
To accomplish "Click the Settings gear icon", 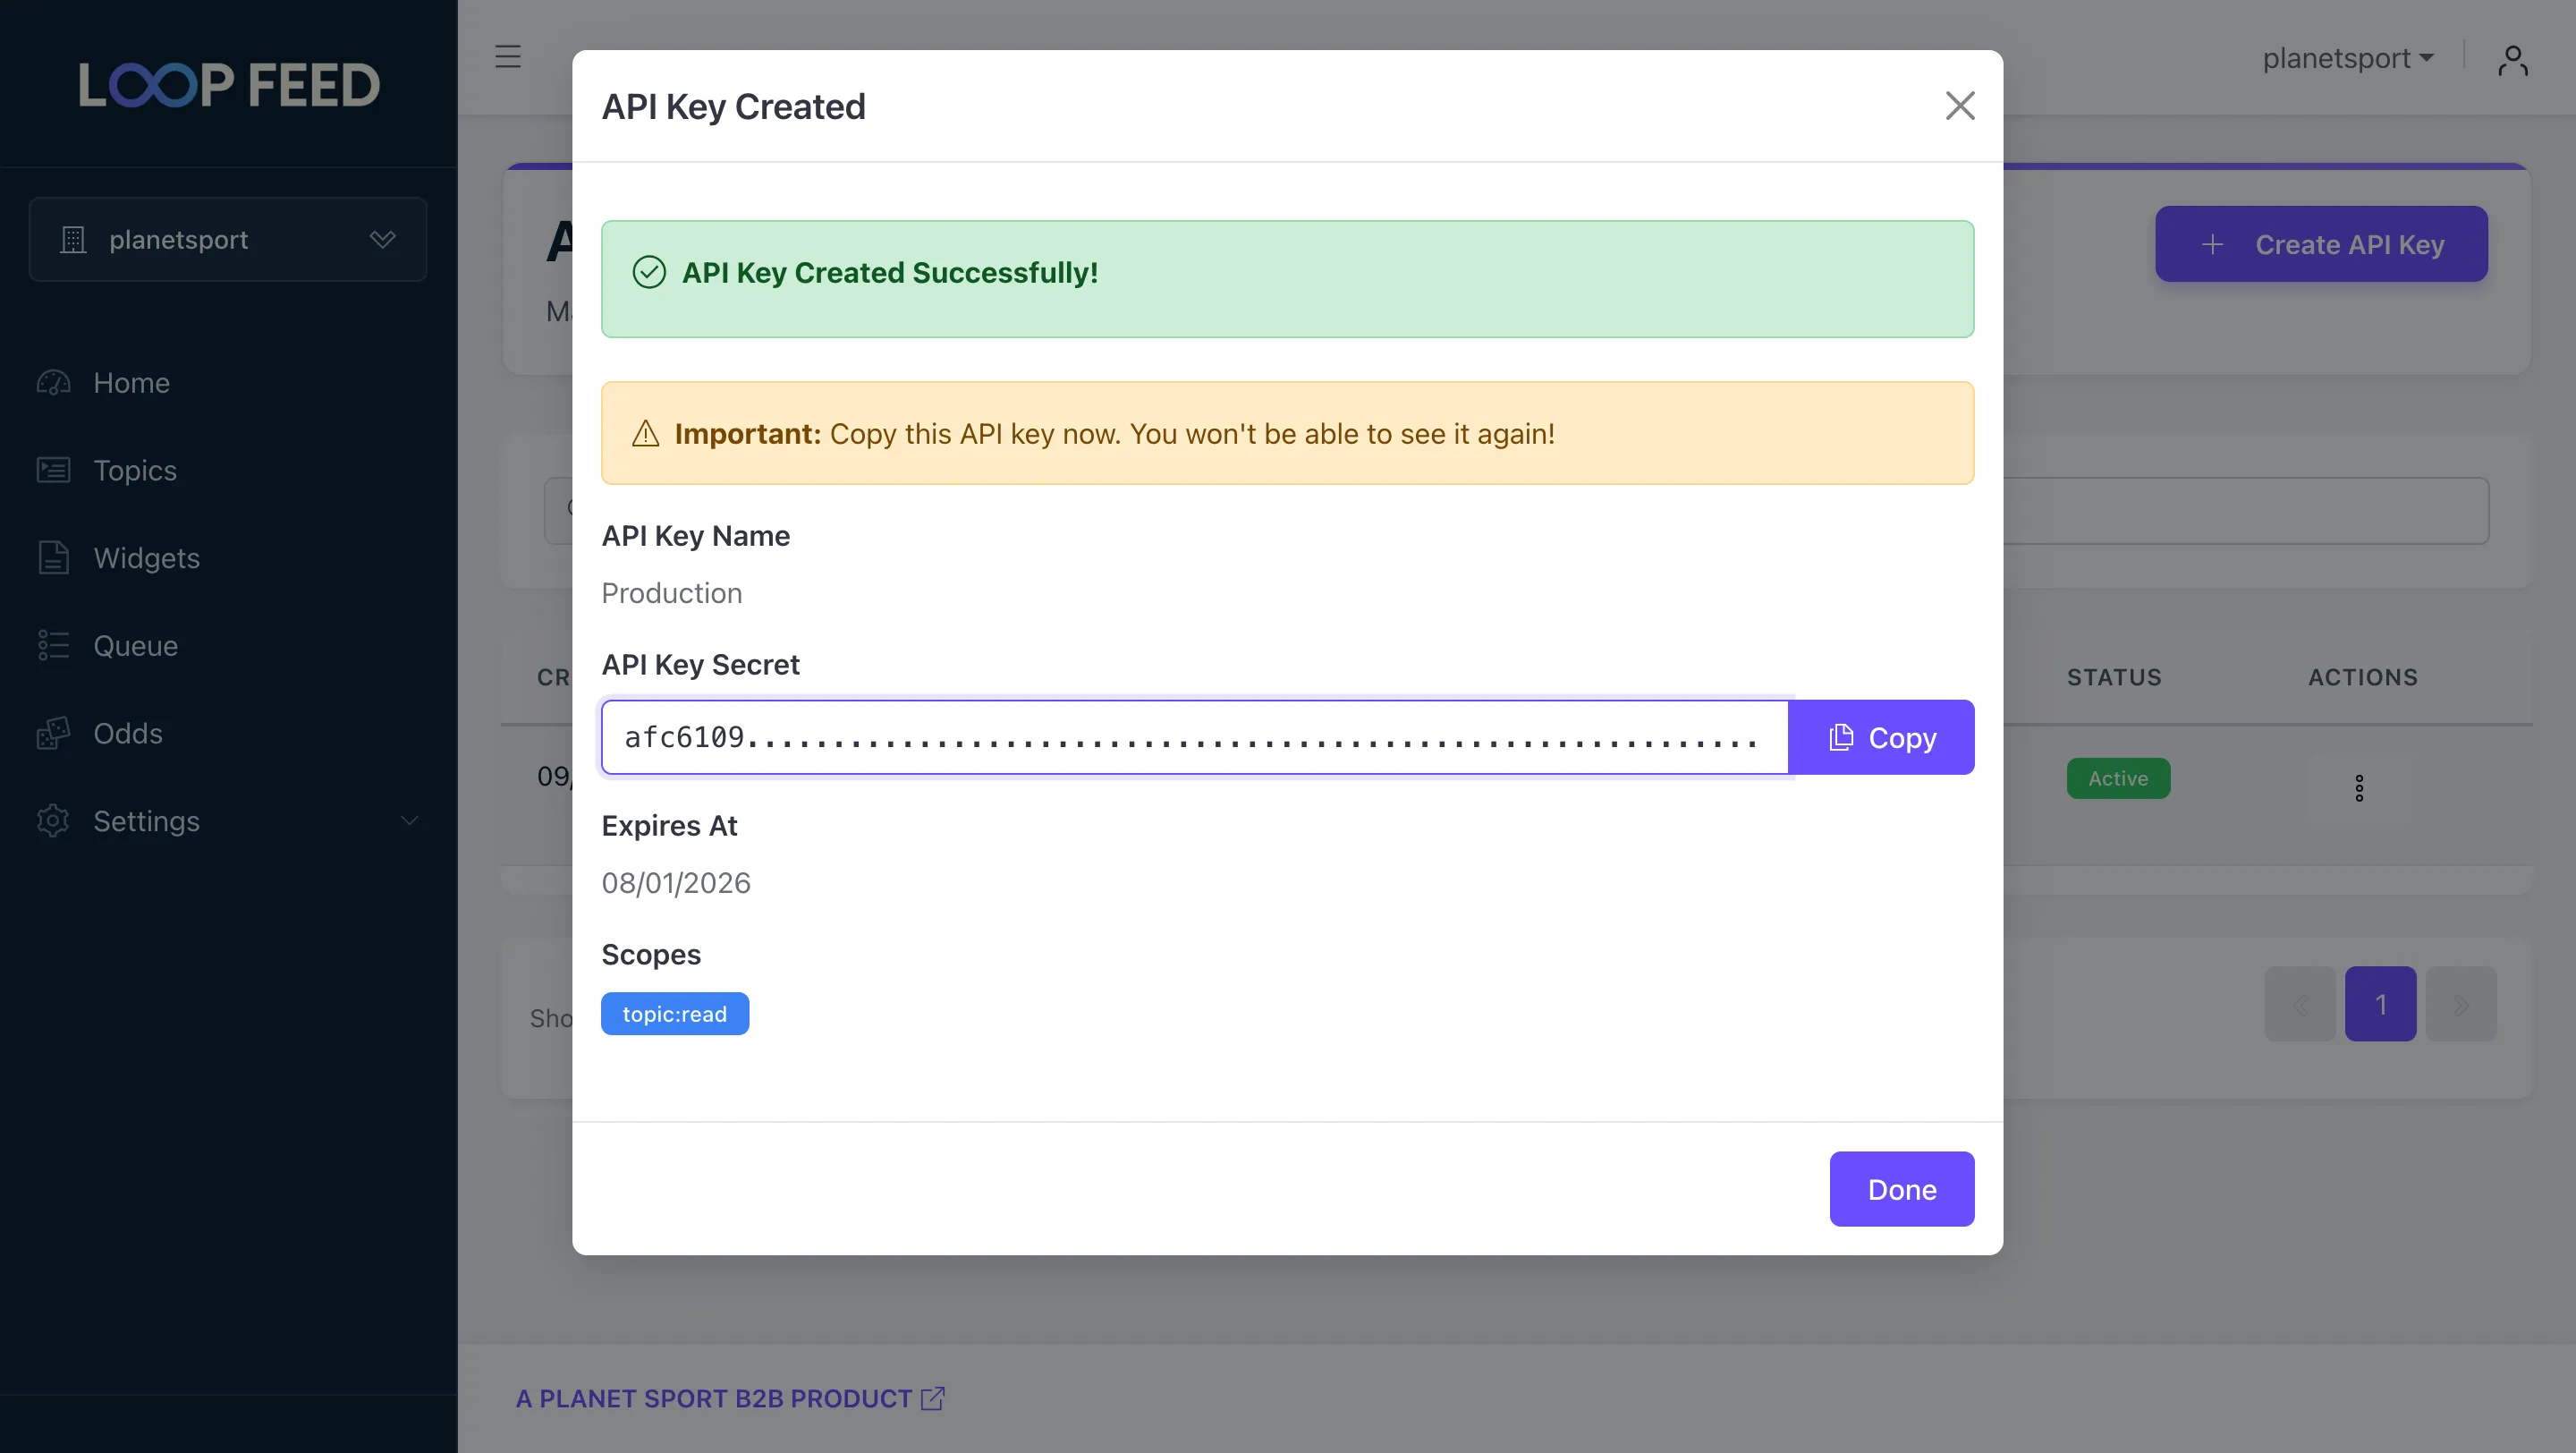I will coord(53,820).
